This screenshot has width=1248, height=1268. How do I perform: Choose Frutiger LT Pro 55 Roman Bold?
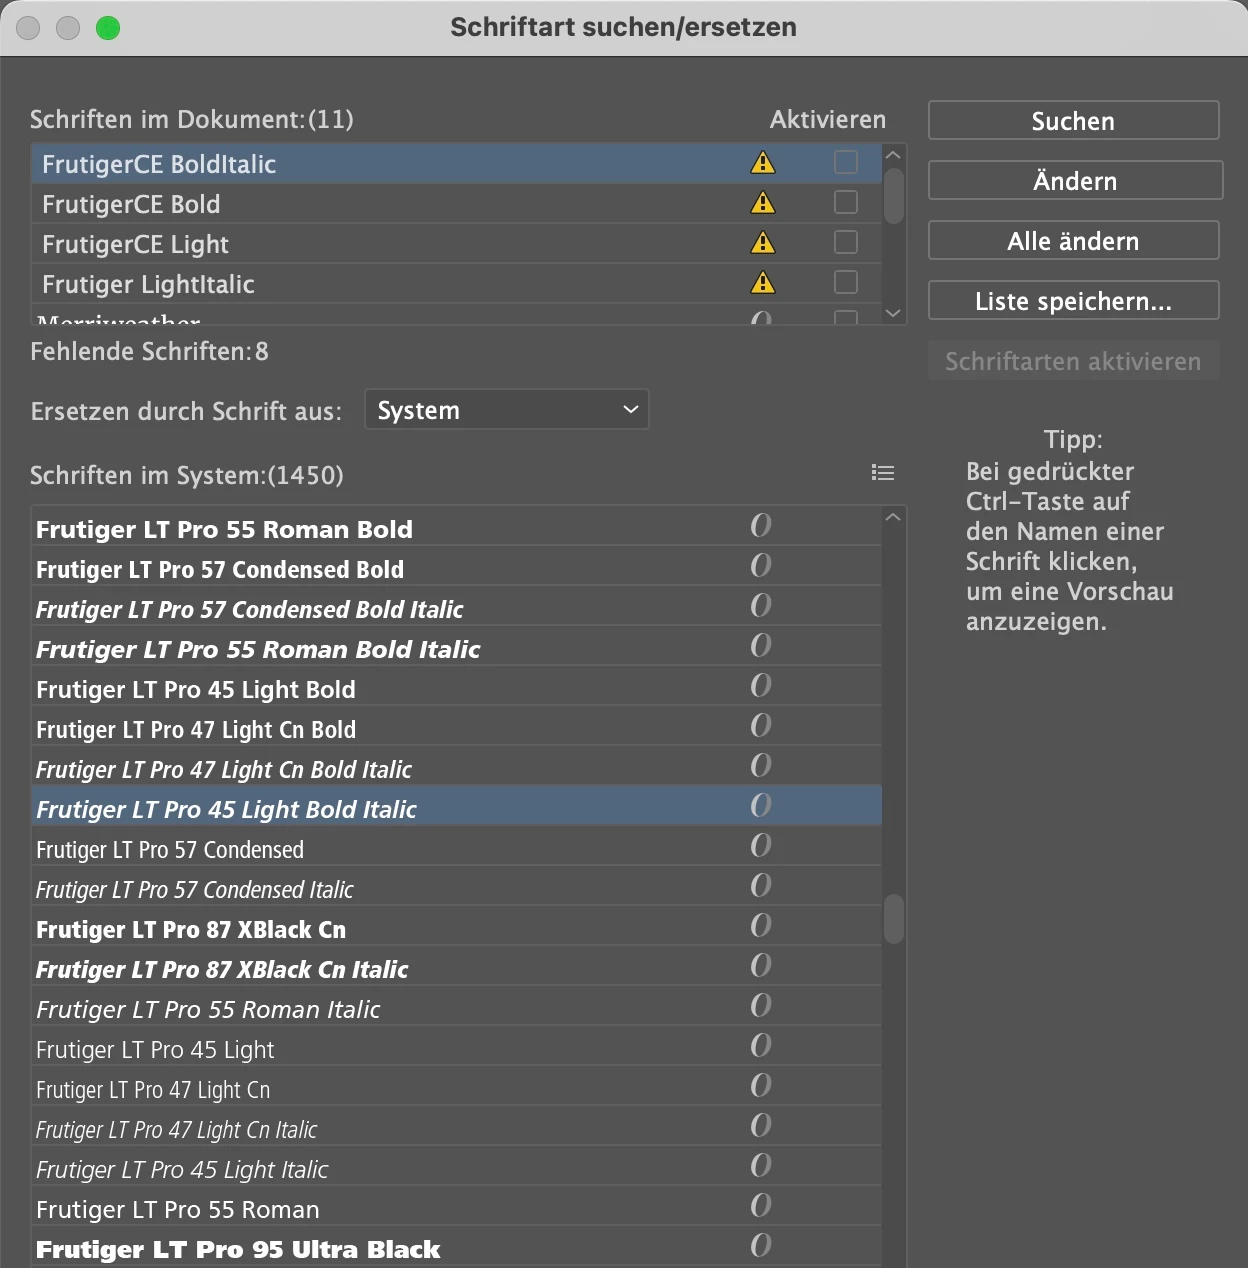point(456,528)
